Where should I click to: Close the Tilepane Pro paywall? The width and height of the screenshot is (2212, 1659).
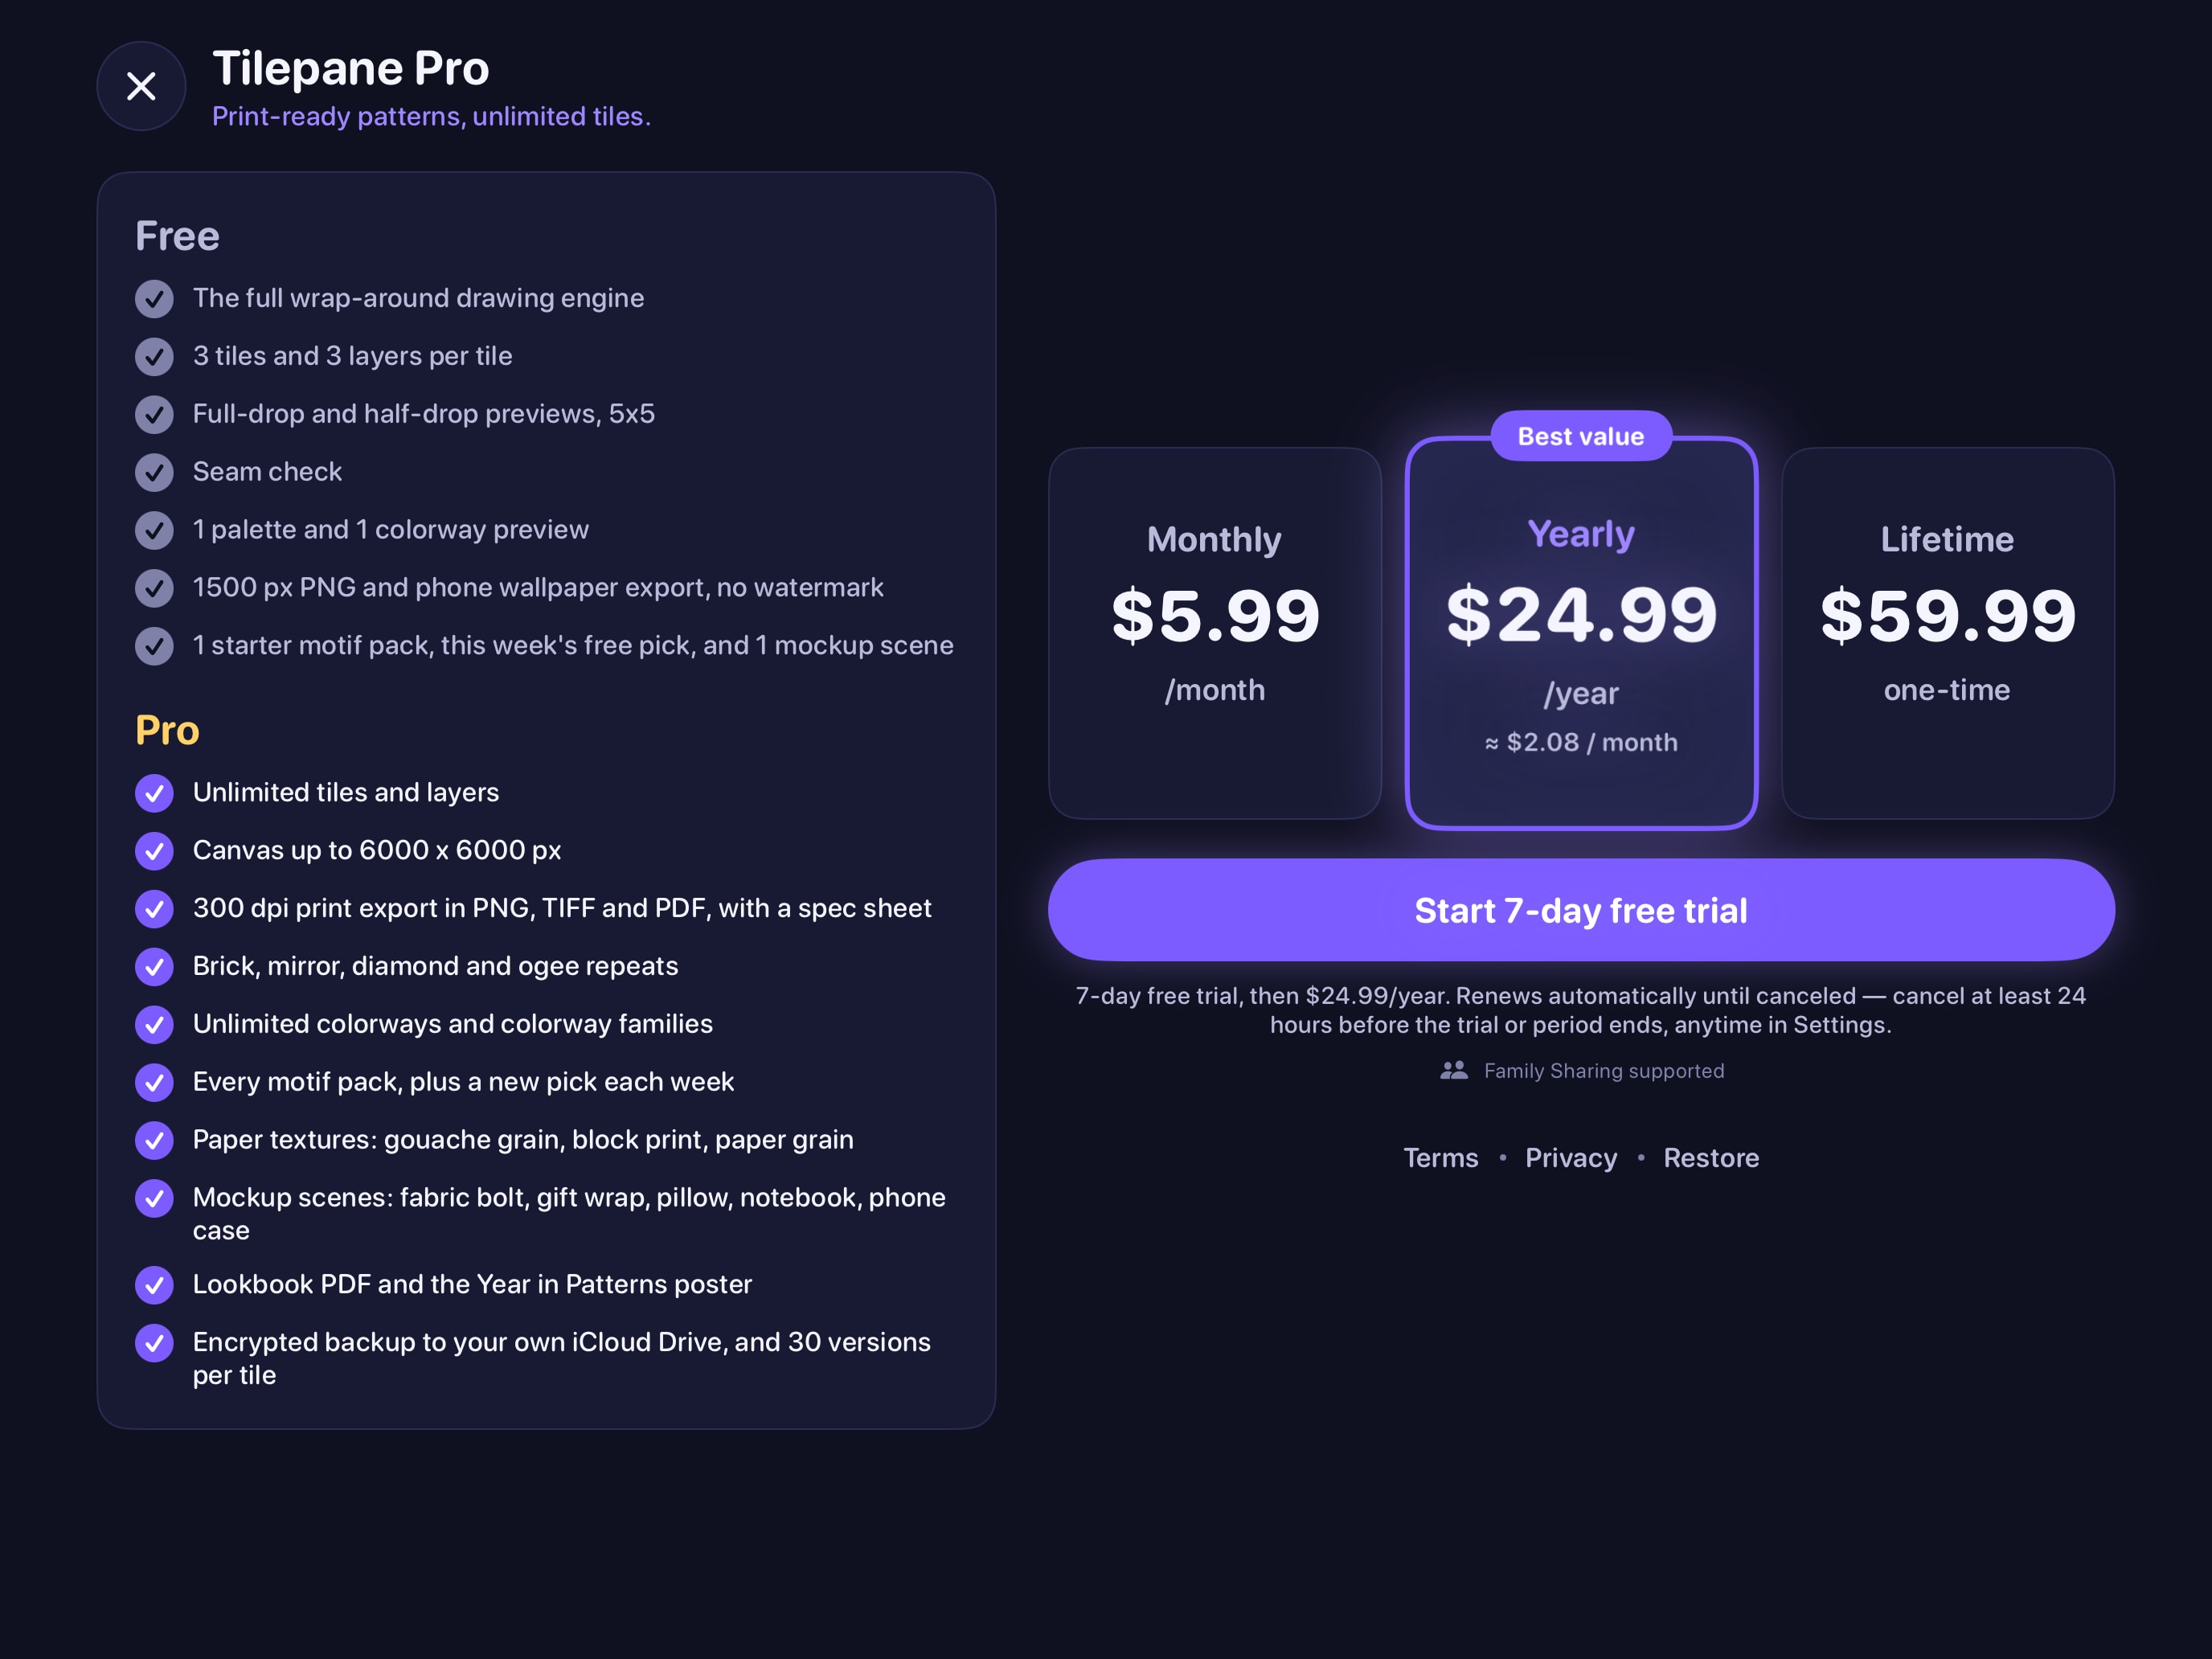[x=141, y=86]
